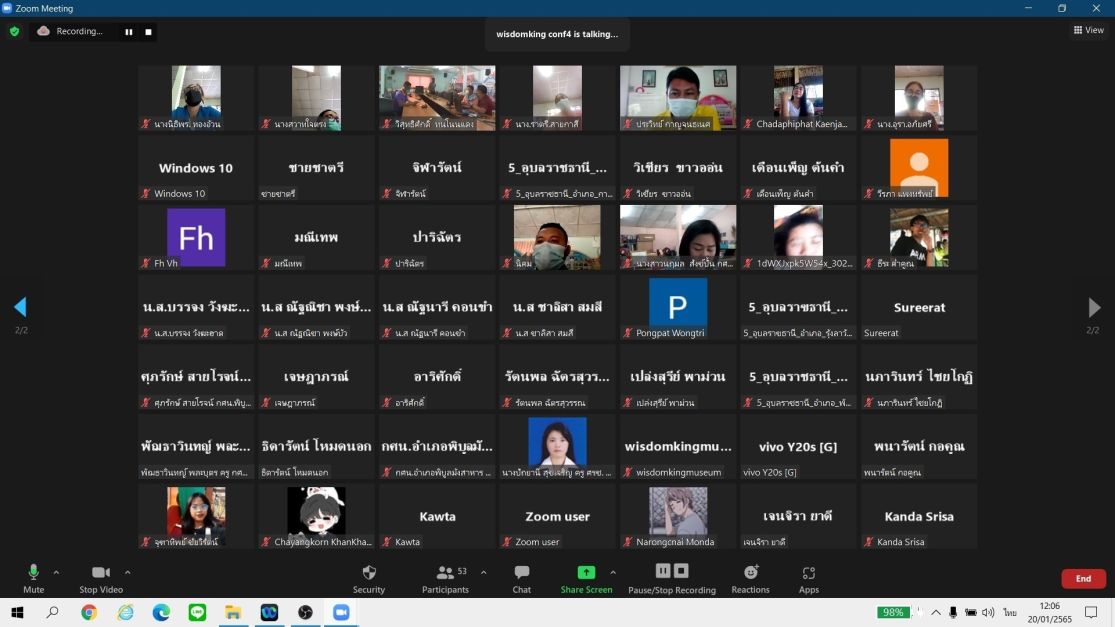The height and width of the screenshot is (627, 1115).
Task: Open video options arrow beside Stop Video
Action: pos(127,572)
